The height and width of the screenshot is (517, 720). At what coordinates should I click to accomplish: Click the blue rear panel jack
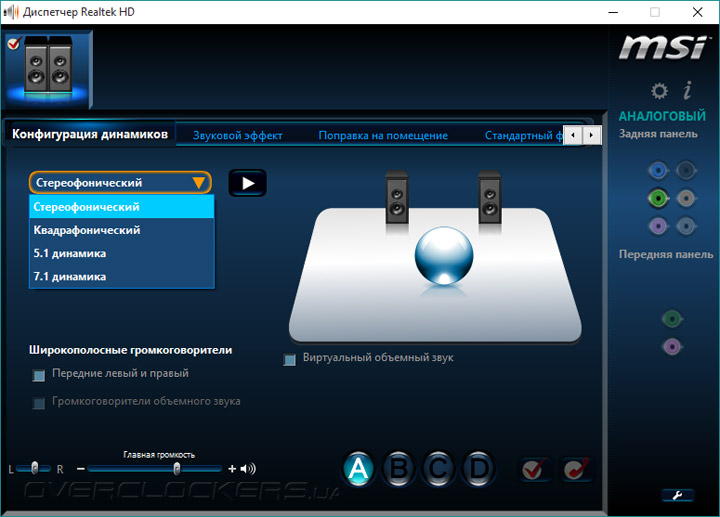tap(658, 170)
